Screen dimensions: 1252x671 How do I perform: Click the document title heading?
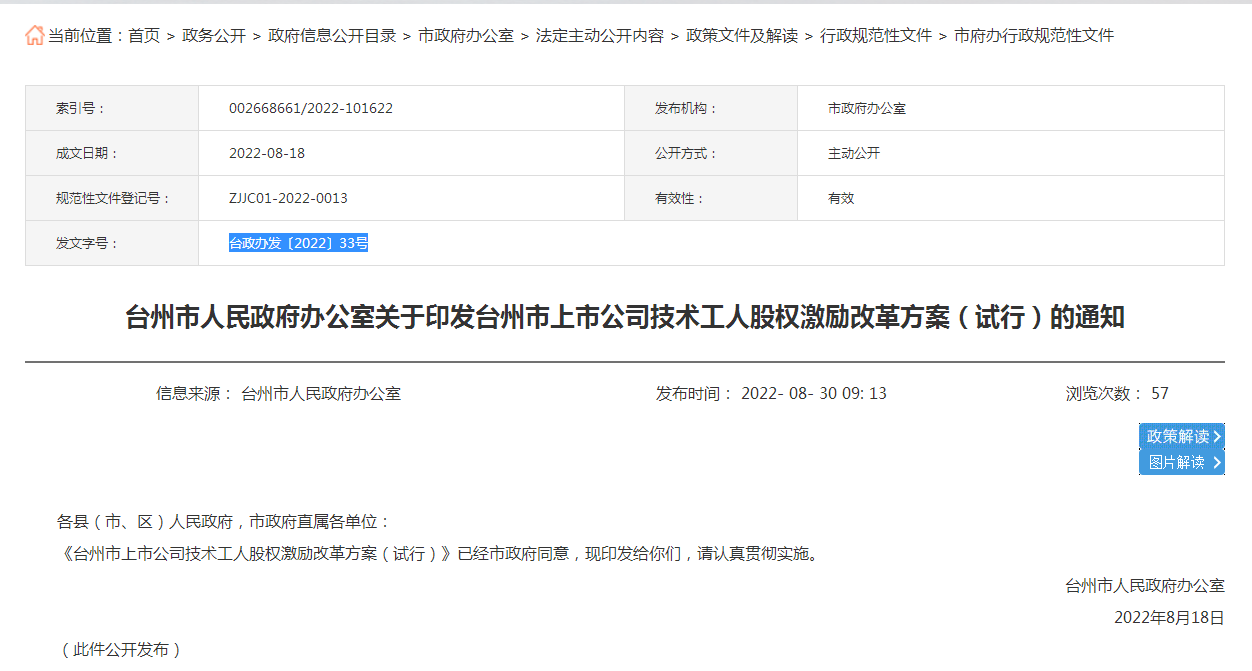click(625, 318)
